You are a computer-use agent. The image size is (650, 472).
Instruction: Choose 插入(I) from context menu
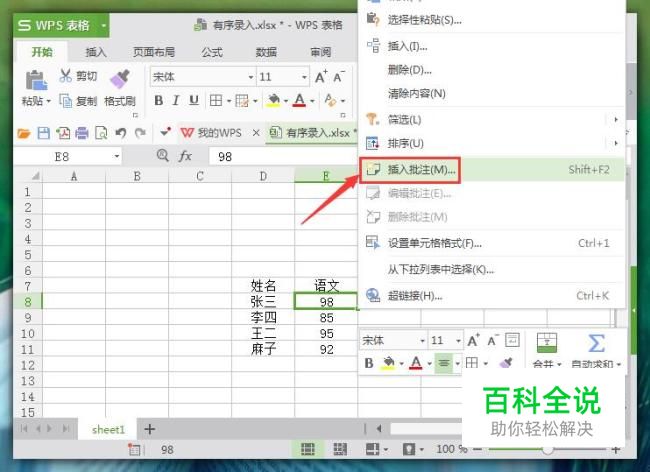(492, 46)
